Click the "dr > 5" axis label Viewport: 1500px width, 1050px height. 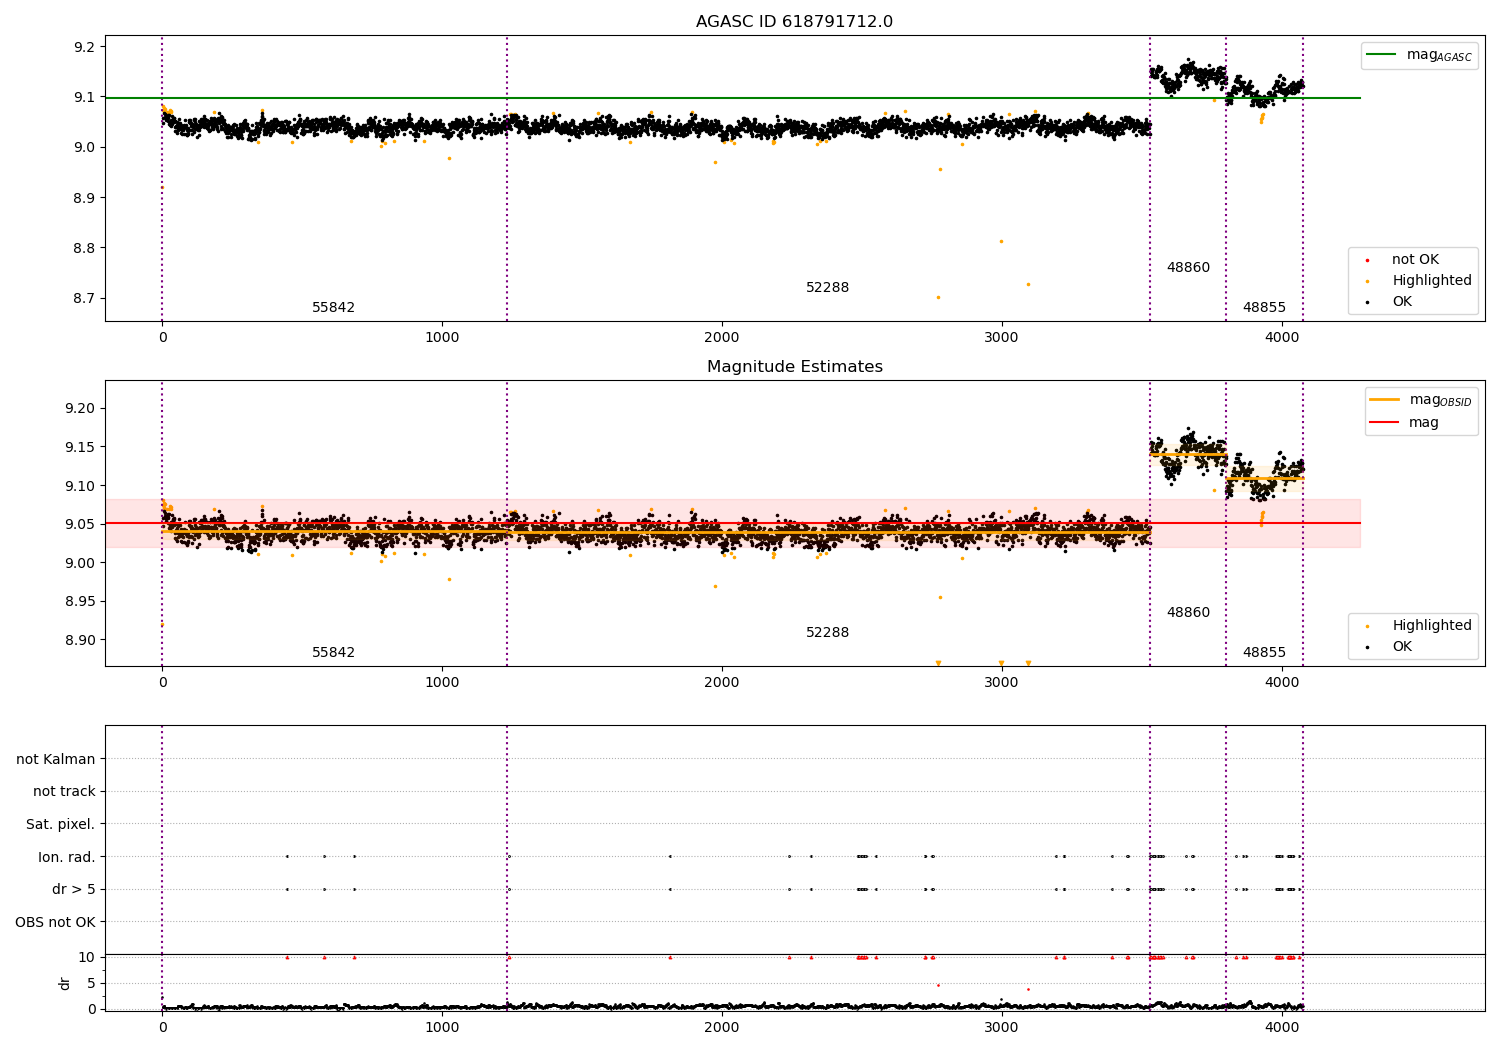(74, 890)
